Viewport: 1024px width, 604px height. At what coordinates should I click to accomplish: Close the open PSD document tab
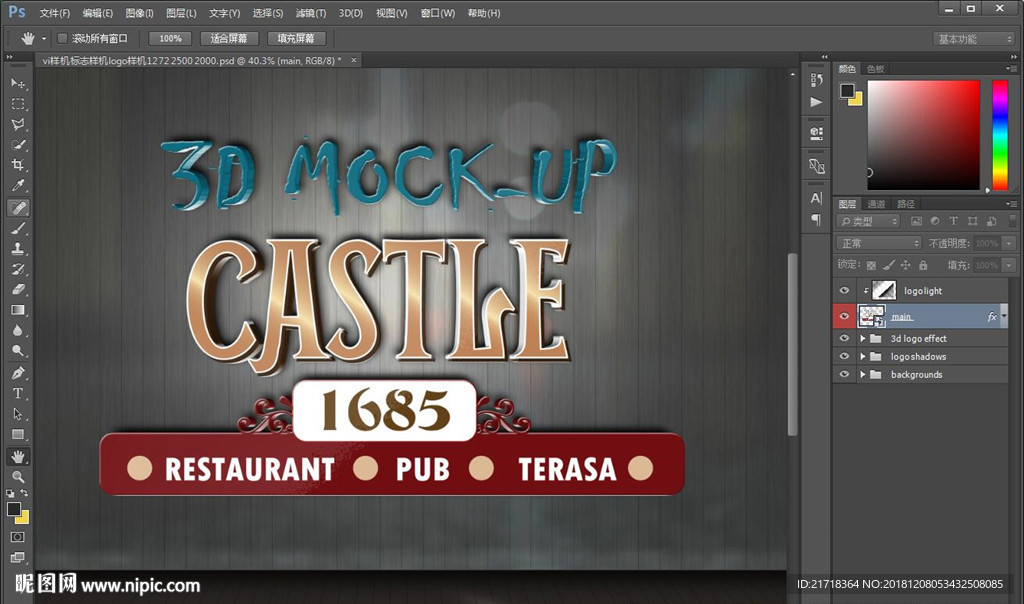[354, 60]
